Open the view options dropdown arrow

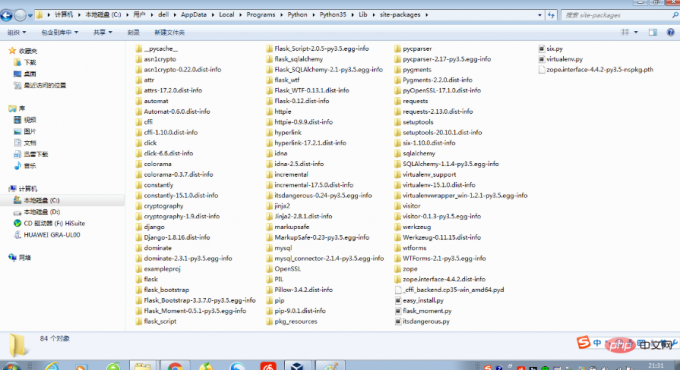(636, 33)
